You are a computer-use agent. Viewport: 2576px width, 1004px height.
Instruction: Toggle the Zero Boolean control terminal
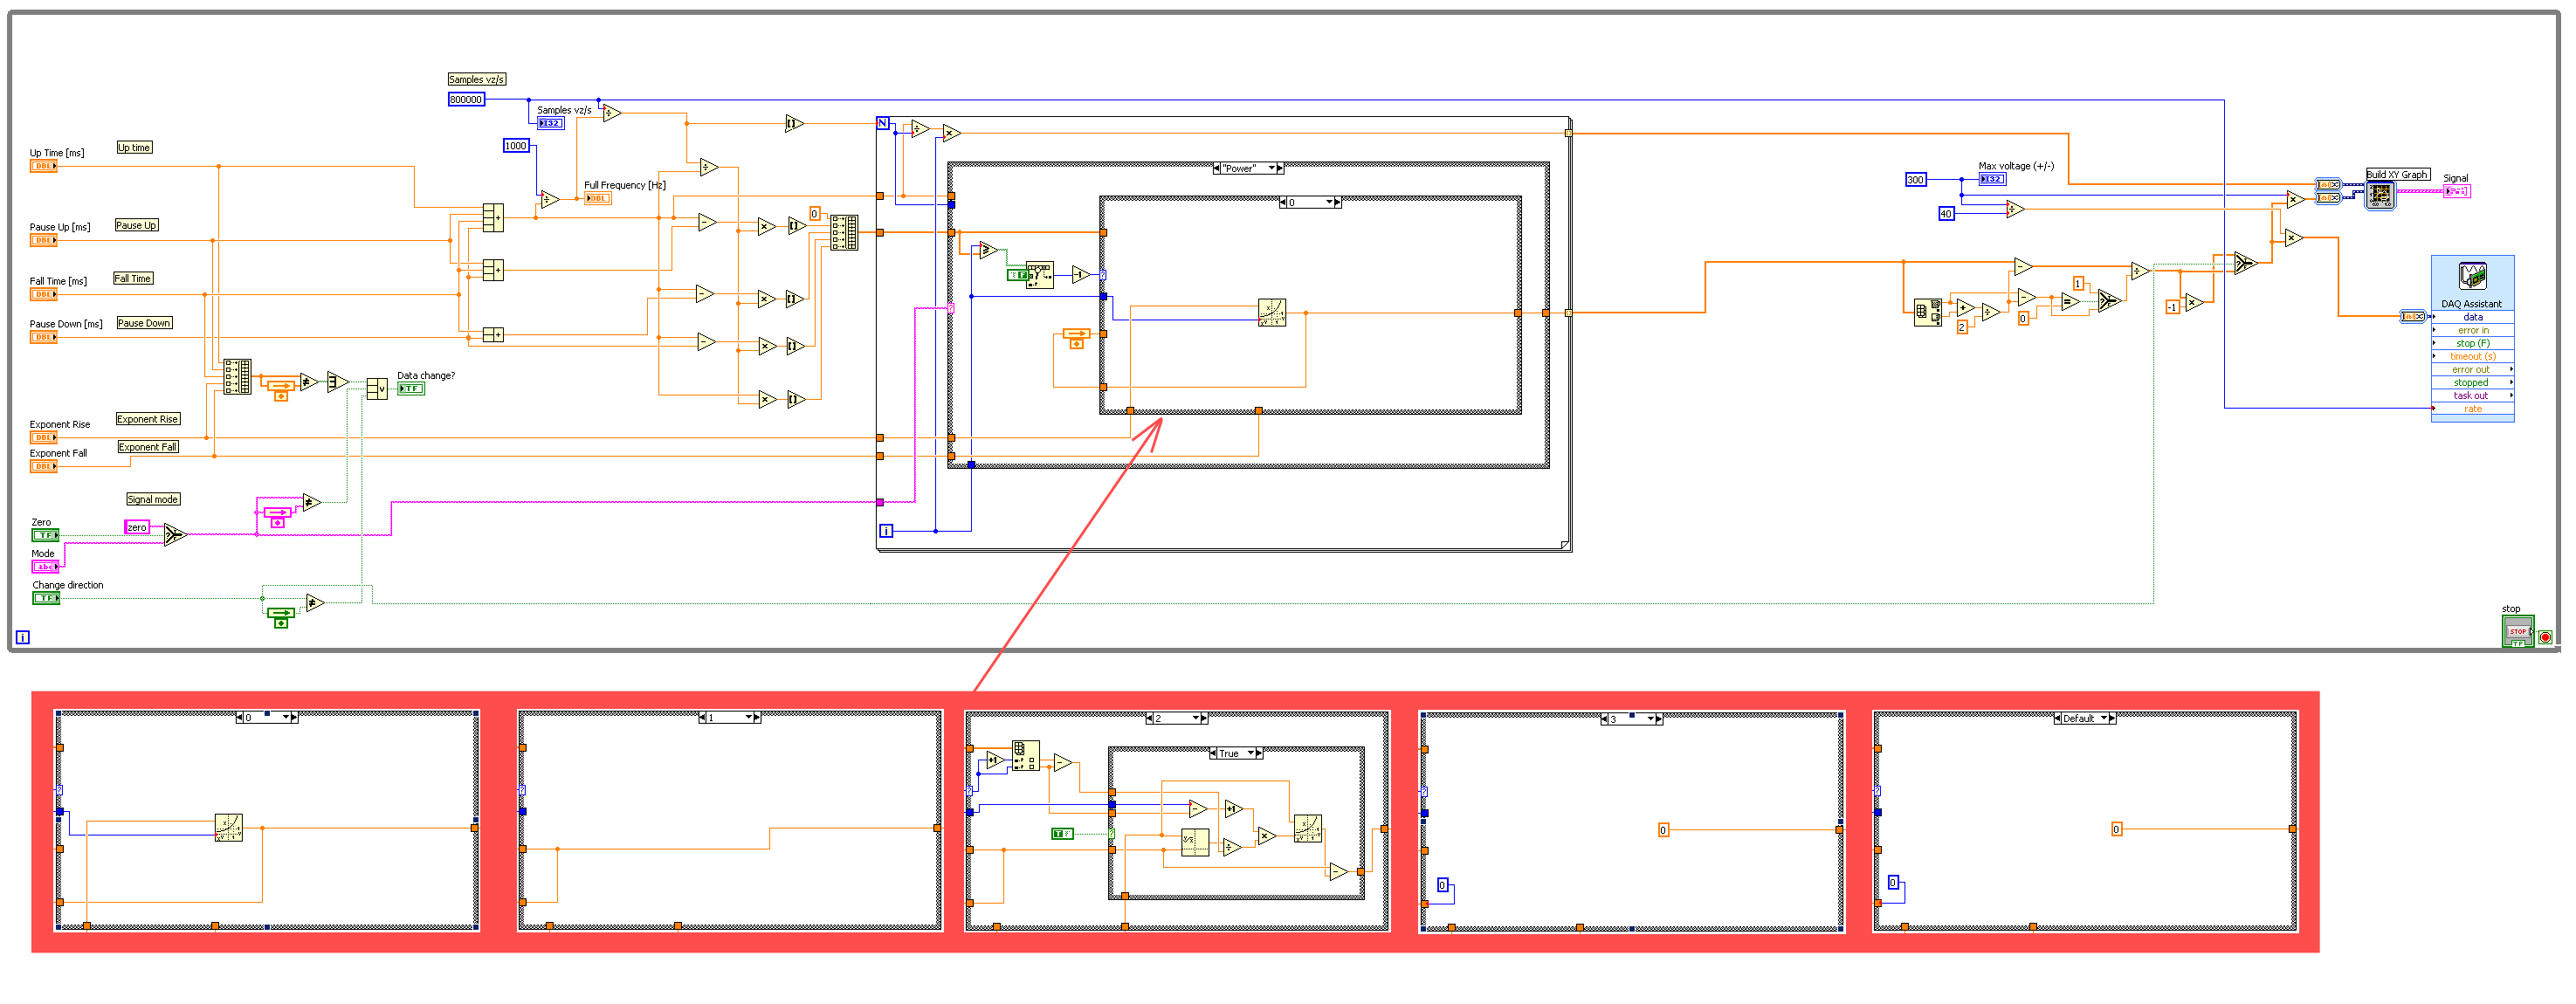coord(45,535)
